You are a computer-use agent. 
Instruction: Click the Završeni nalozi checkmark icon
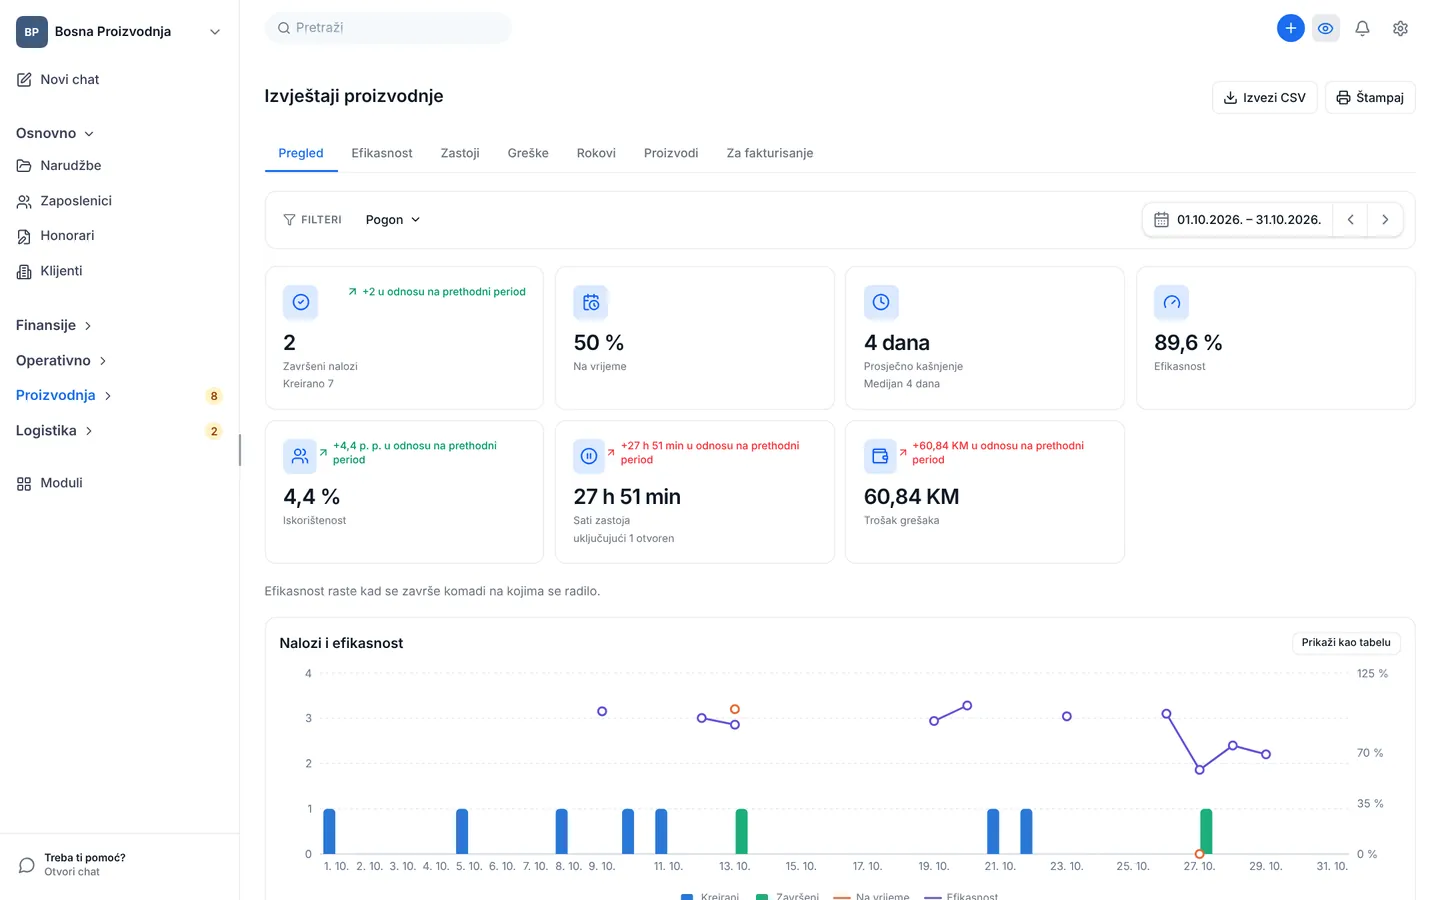point(300,302)
